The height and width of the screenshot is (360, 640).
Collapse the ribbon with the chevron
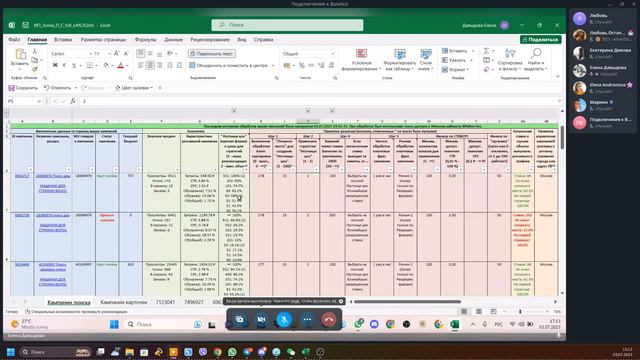pyautogui.click(x=558, y=76)
